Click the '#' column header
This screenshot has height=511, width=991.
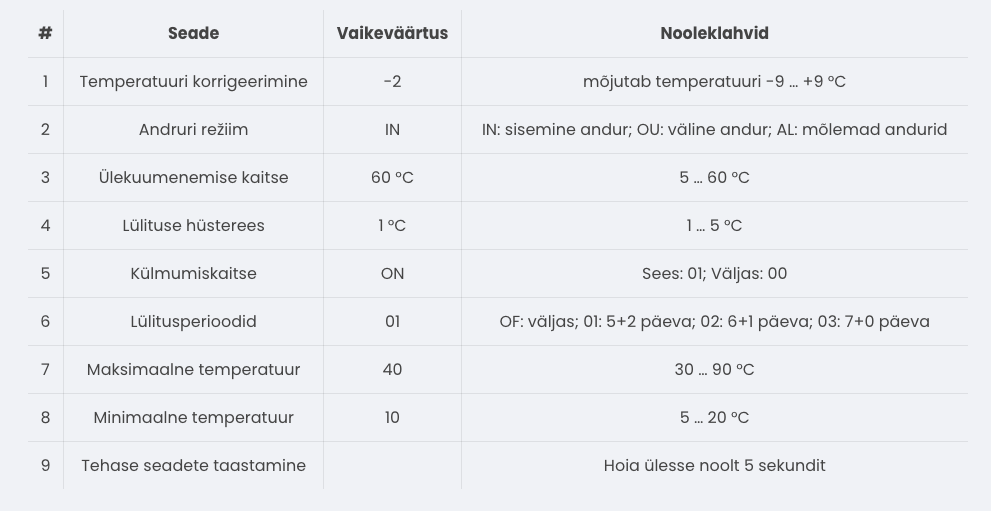click(45, 33)
